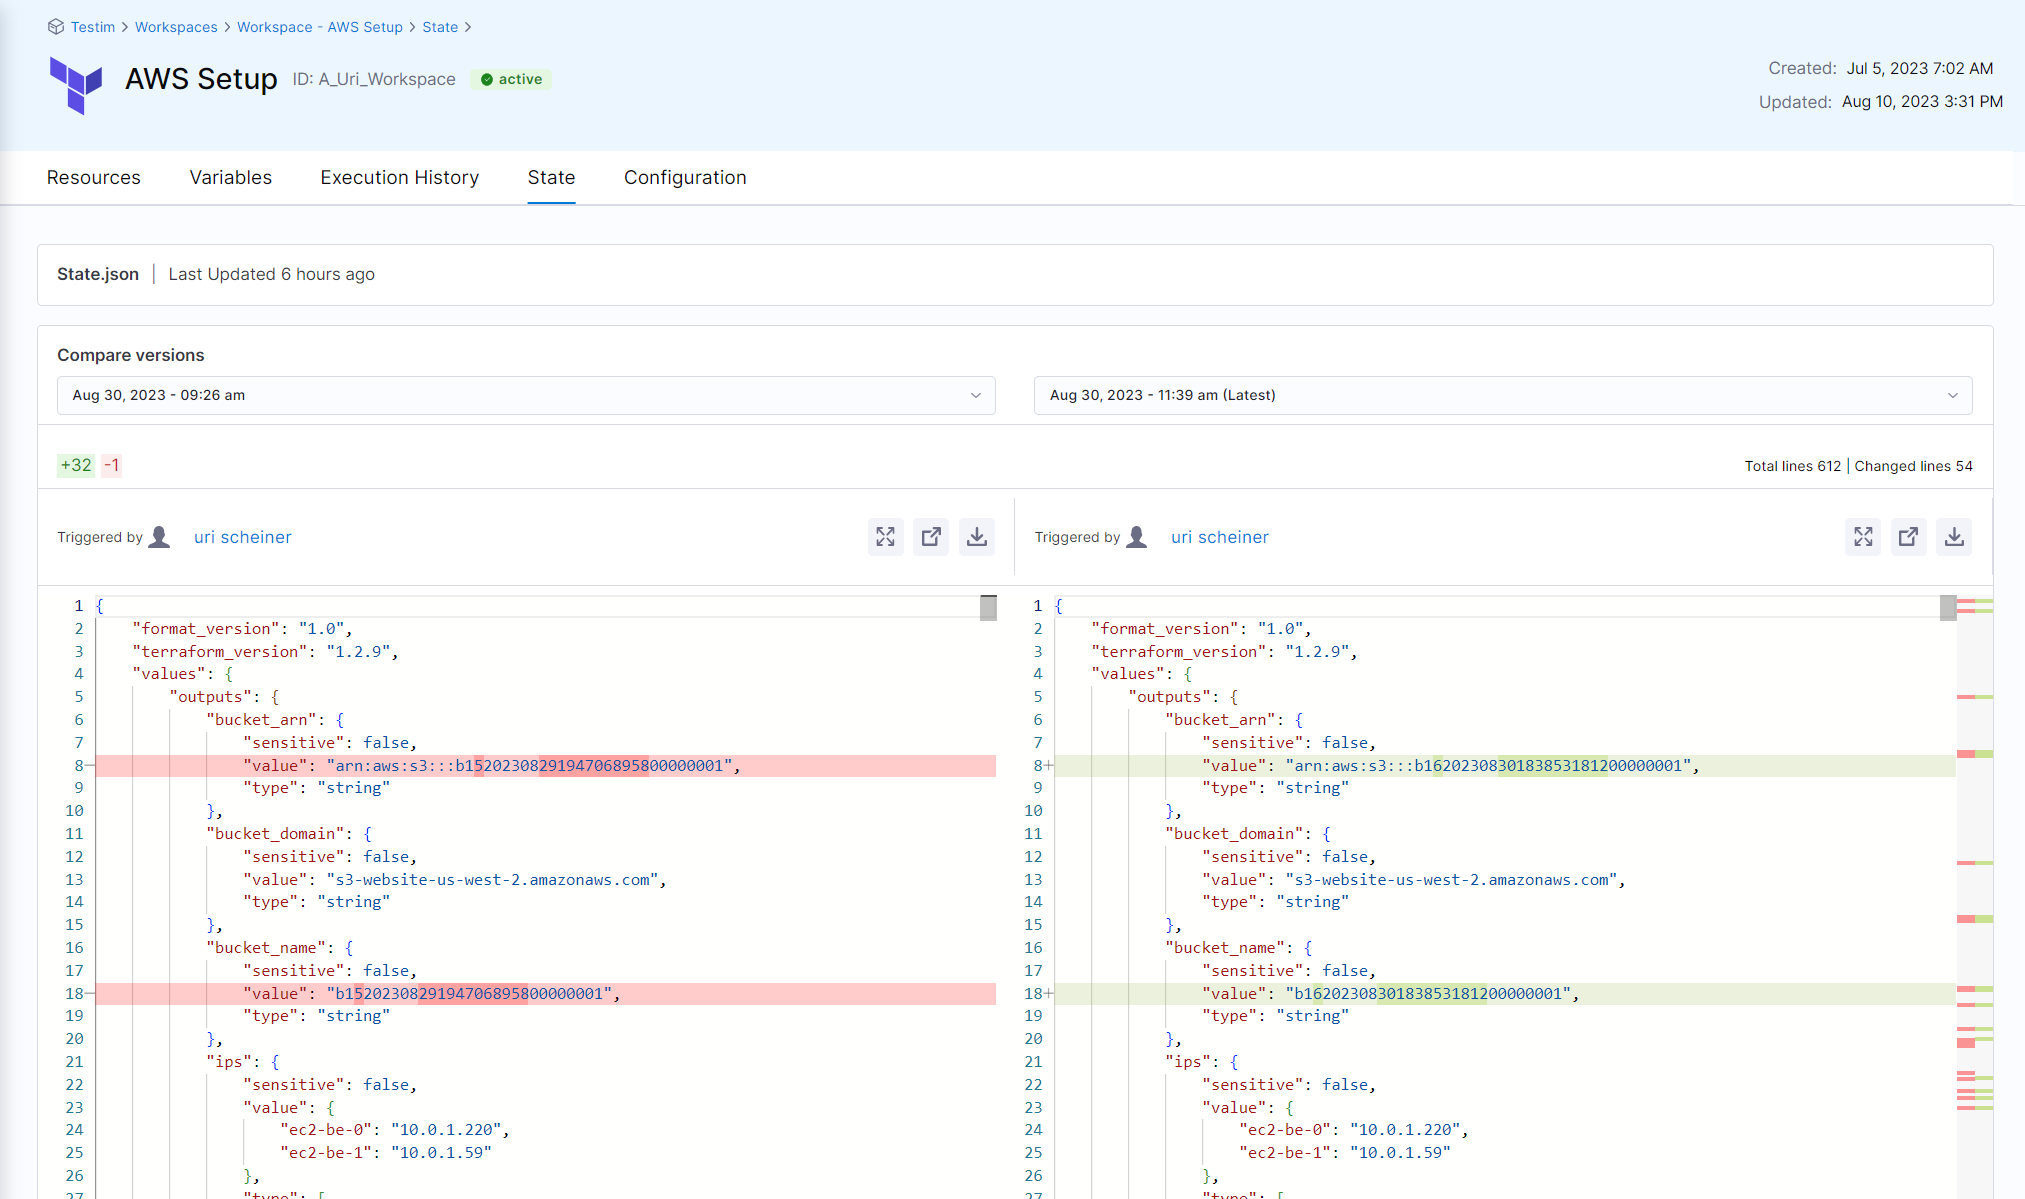This screenshot has width=2025, height=1199.
Task: Open Workspaces breadcrumb link
Action: (x=176, y=27)
